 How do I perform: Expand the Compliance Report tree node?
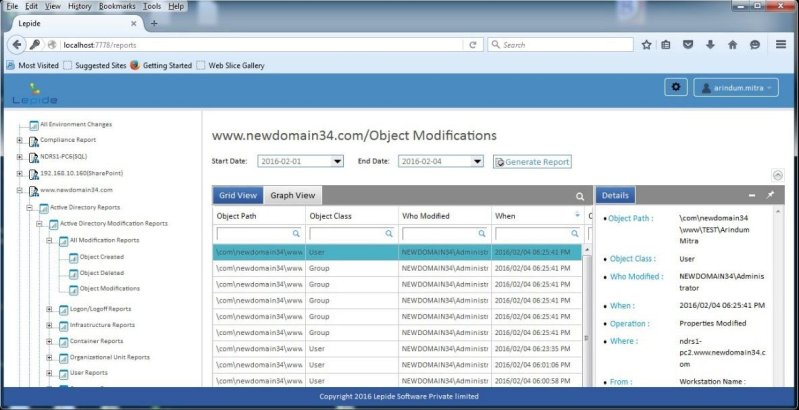pyautogui.click(x=20, y=140)
